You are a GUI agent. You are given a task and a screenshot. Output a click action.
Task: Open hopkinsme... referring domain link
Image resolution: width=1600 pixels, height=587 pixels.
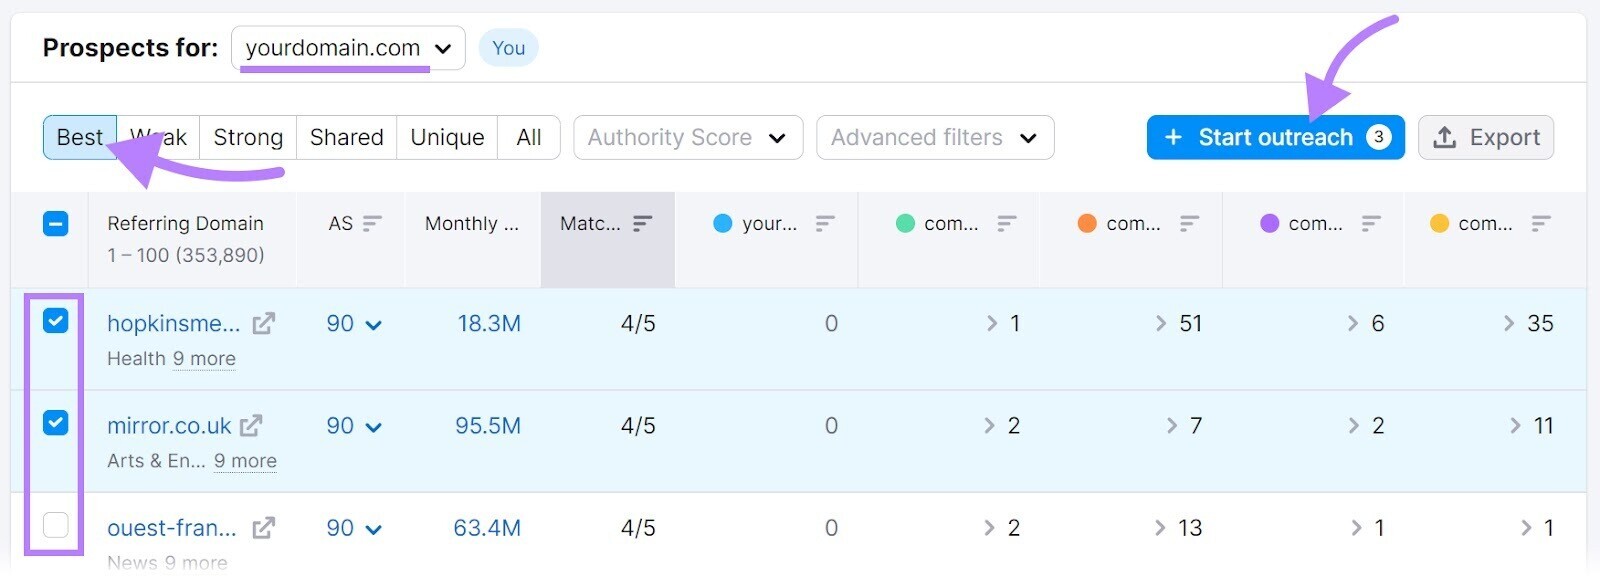click(x=174, y=324)
